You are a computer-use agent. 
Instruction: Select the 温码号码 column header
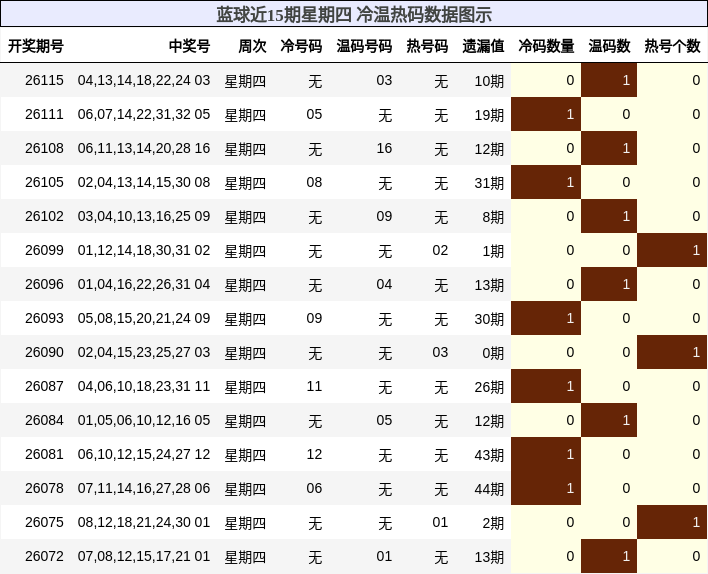pos(364,46)
